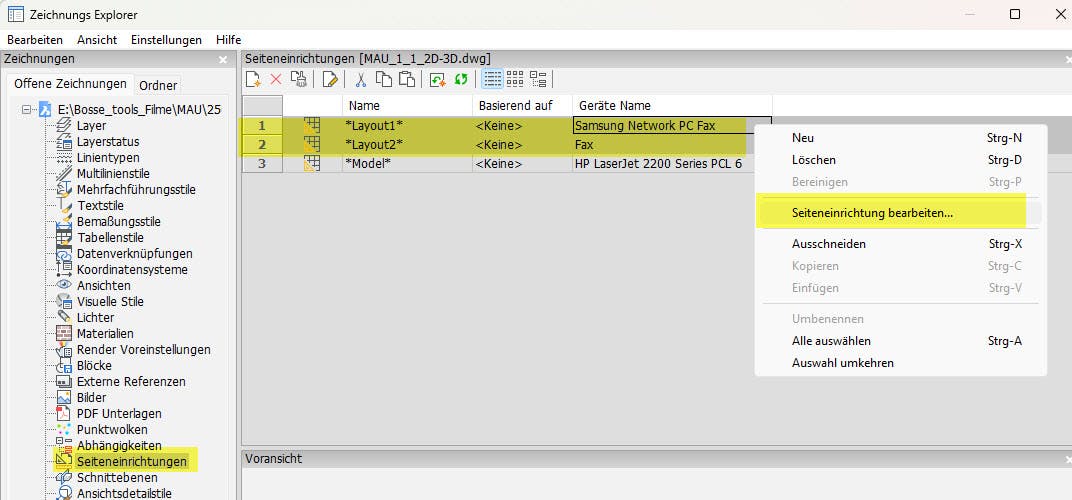Click the Layout1 page setup row icon
The width and height of the screenshot is (1072, 500).
coord(312,125)
